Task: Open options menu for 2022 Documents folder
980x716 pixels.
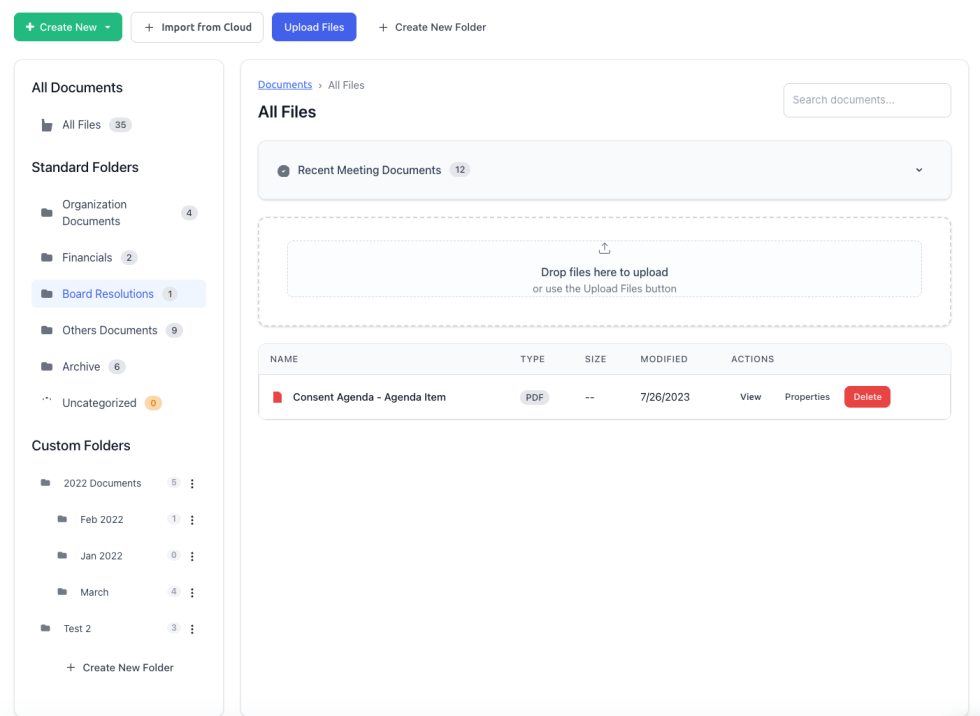Action: (x=192, y=484)
